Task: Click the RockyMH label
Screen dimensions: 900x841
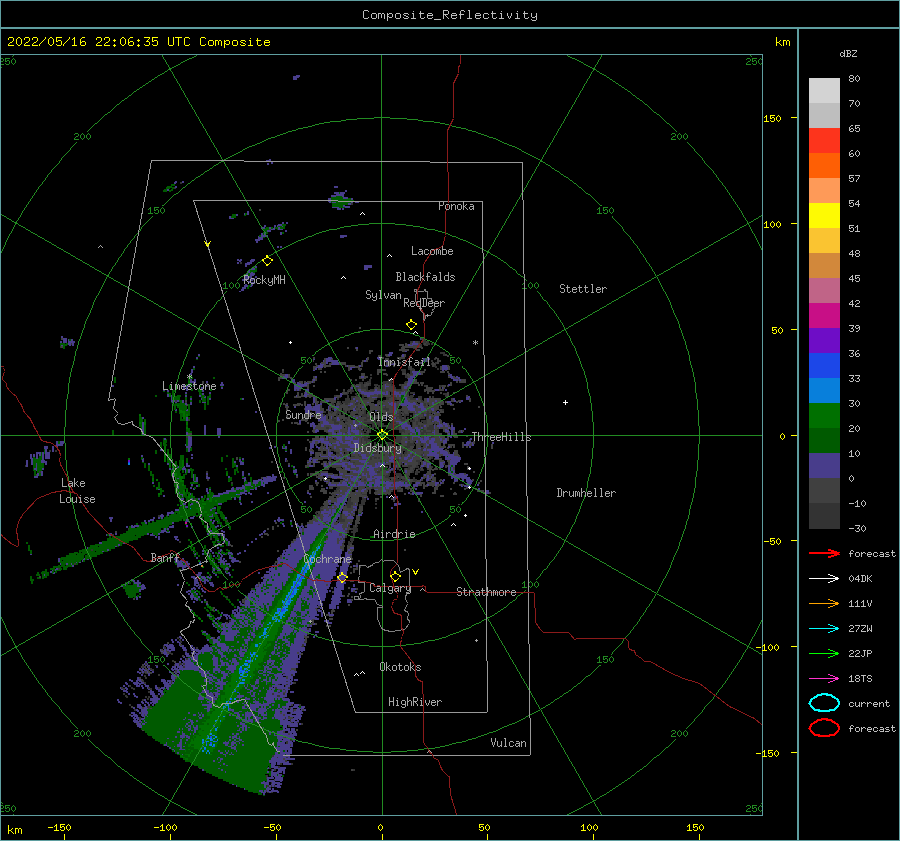Action: point(264,280)
